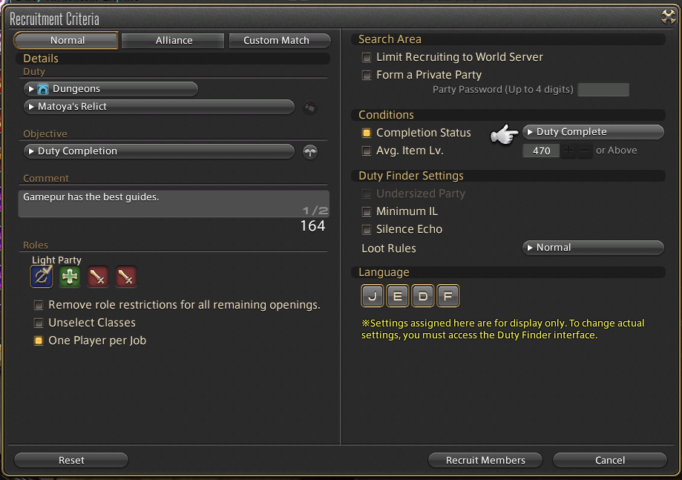Select the tank role icon in Light Party
The width and height of the screenshot is (682, 480).
click(x=41, y=277)
